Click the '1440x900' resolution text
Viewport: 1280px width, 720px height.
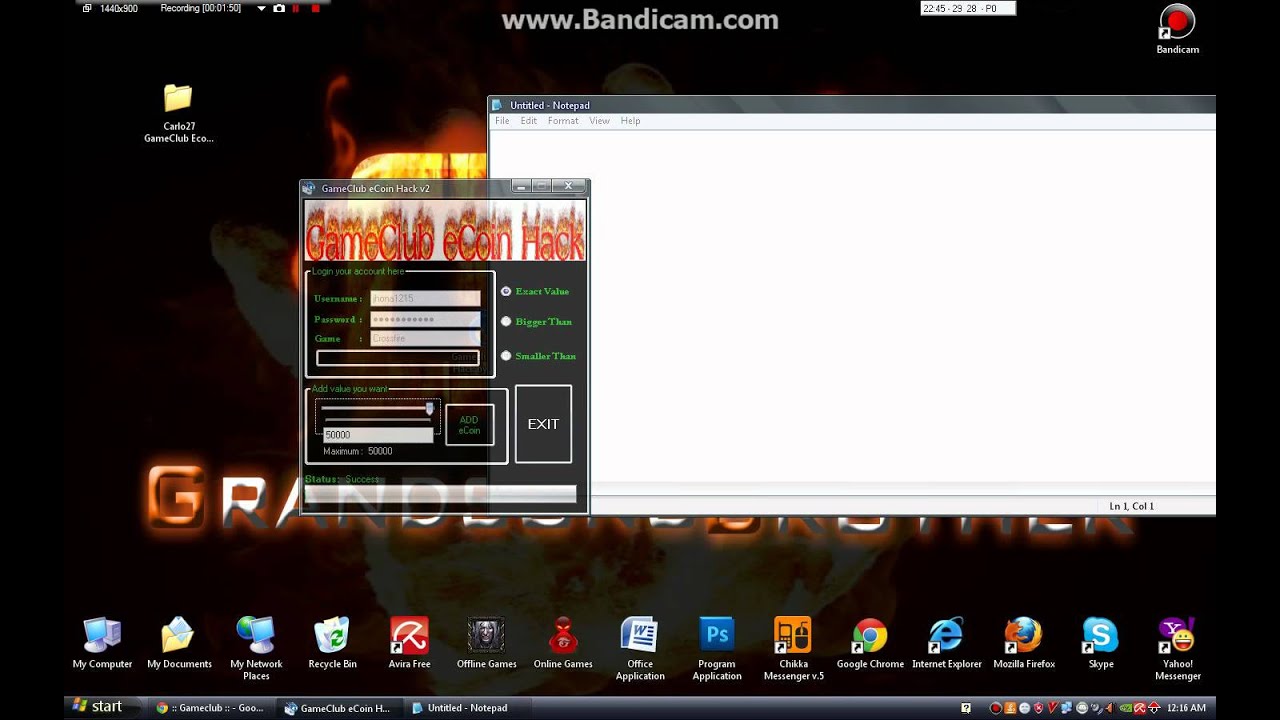(x=119, y=8)
